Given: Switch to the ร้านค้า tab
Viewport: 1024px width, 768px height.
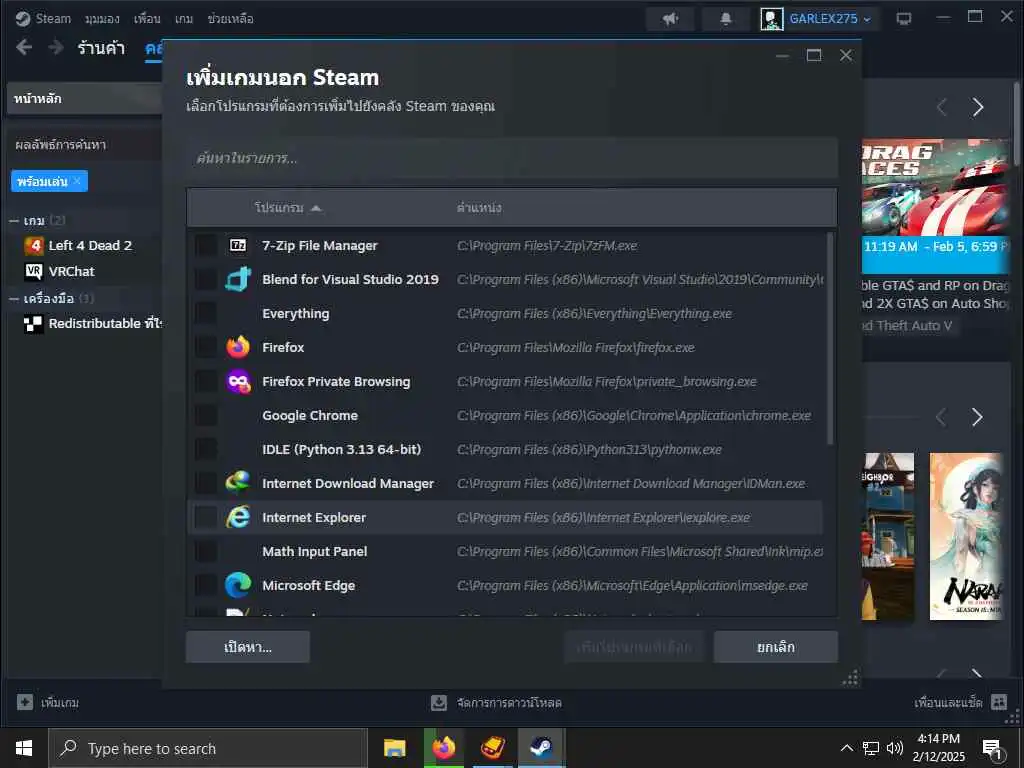Looking at the screenshot, I should pyautogui.click(x=101, y=48).
